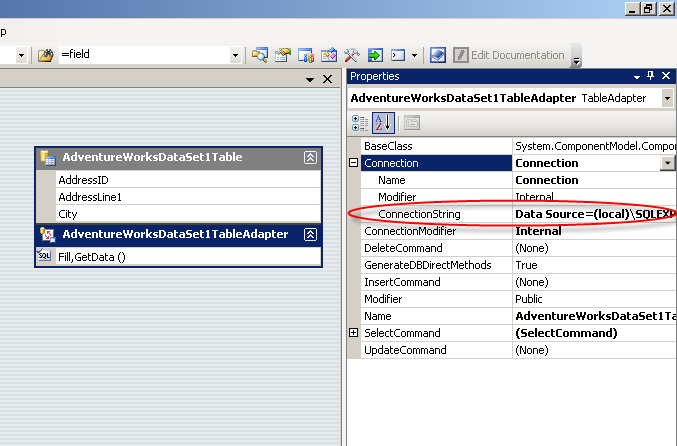Click the Edit Documentation button
The height and width of the screenshot is (446, 677).
pyautogui.click(x=509, y=55)
